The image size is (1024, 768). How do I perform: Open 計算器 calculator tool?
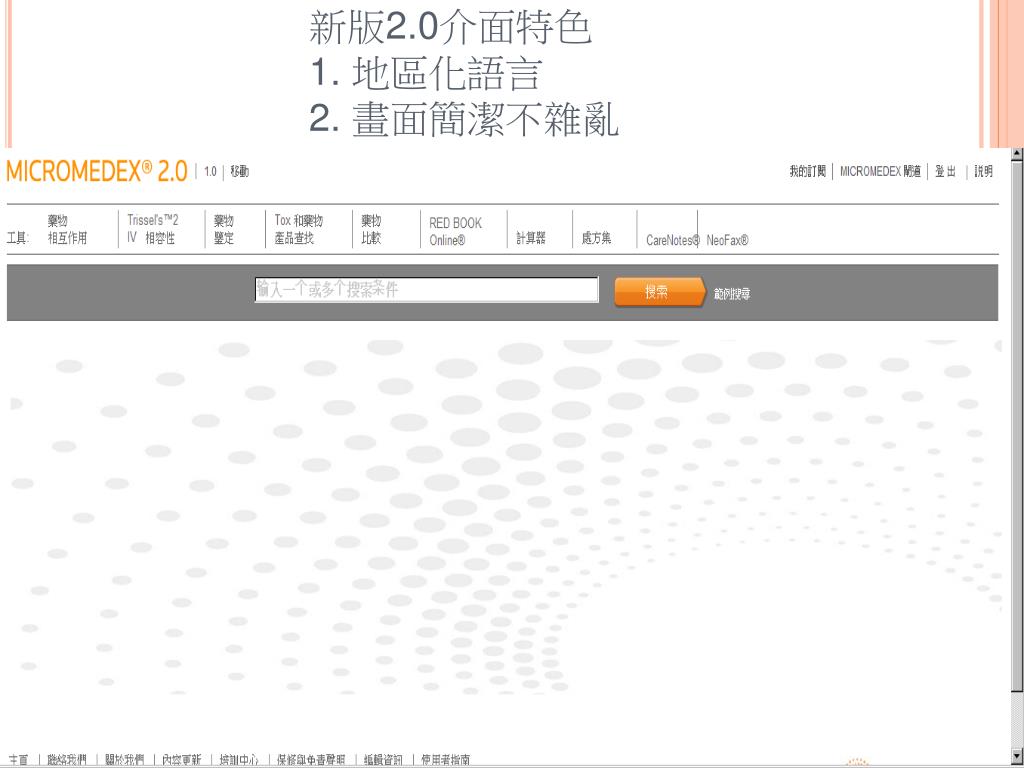(530, 238)
